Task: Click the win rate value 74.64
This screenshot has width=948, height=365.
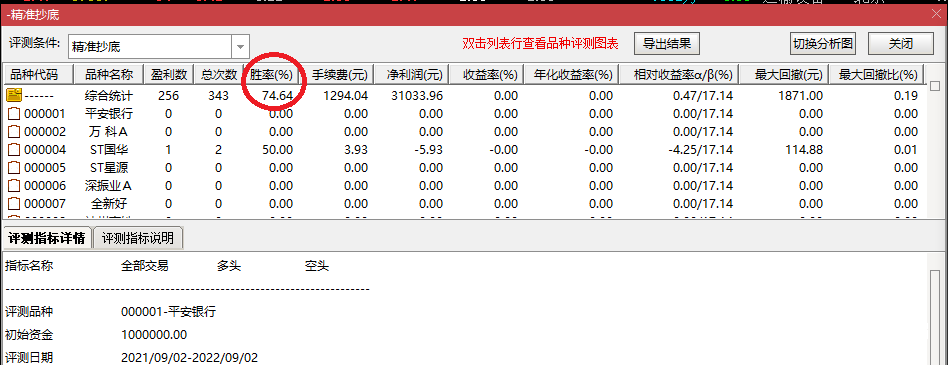Action: [278, 95]
